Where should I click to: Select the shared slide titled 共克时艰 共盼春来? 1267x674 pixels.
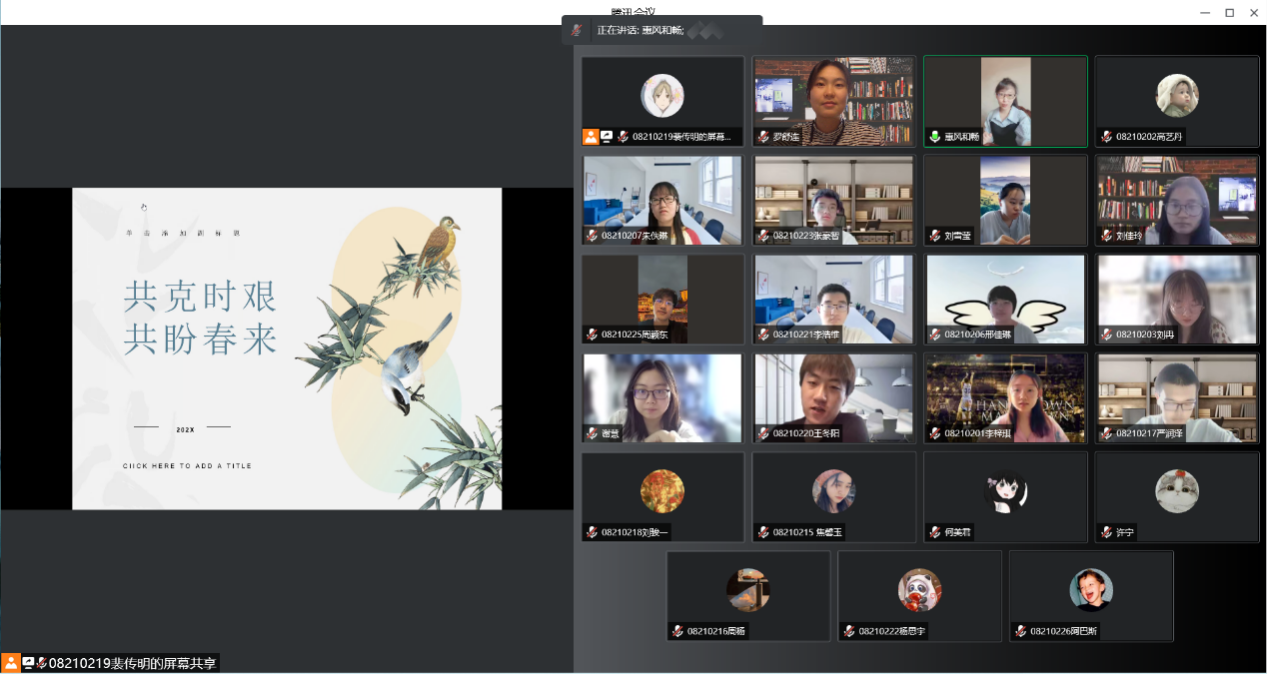point(286,348)
